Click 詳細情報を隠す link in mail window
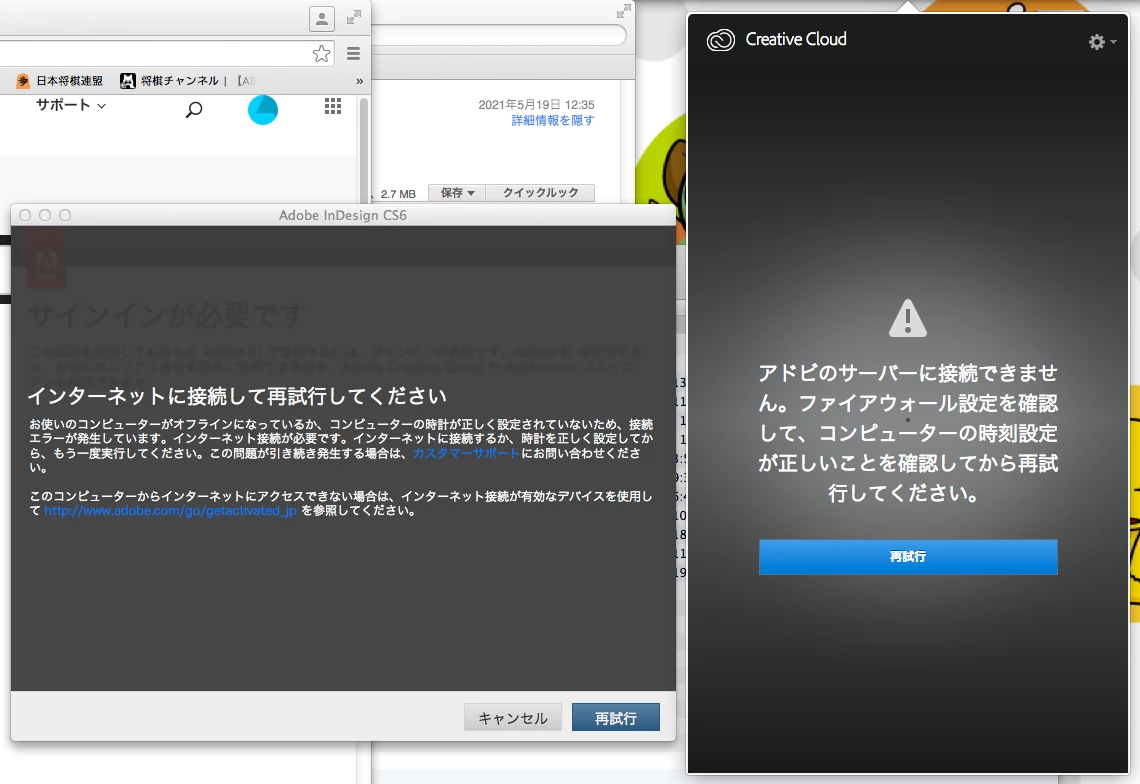The image size is (1140, 784). 553,120
